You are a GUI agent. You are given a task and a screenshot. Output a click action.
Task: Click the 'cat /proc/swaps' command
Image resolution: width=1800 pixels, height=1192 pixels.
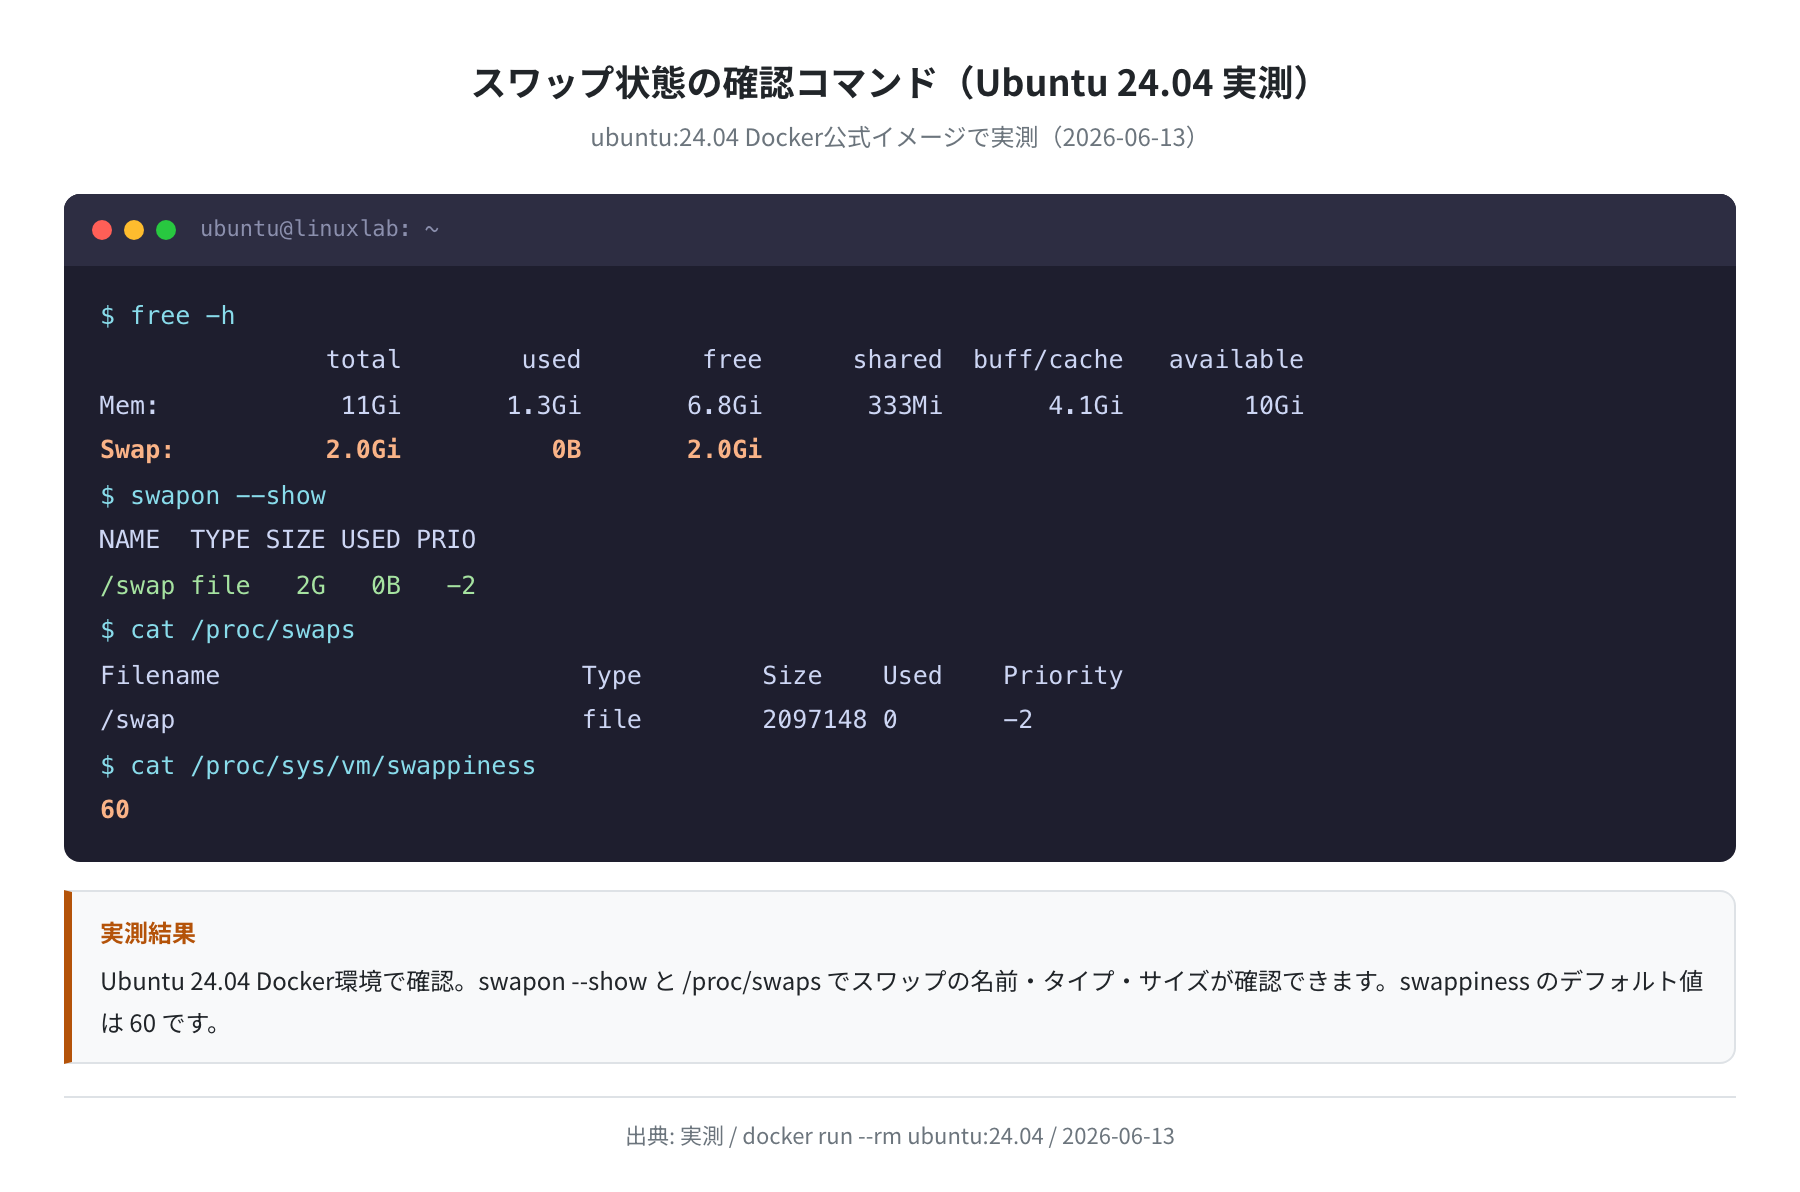(x=228, y=630)
